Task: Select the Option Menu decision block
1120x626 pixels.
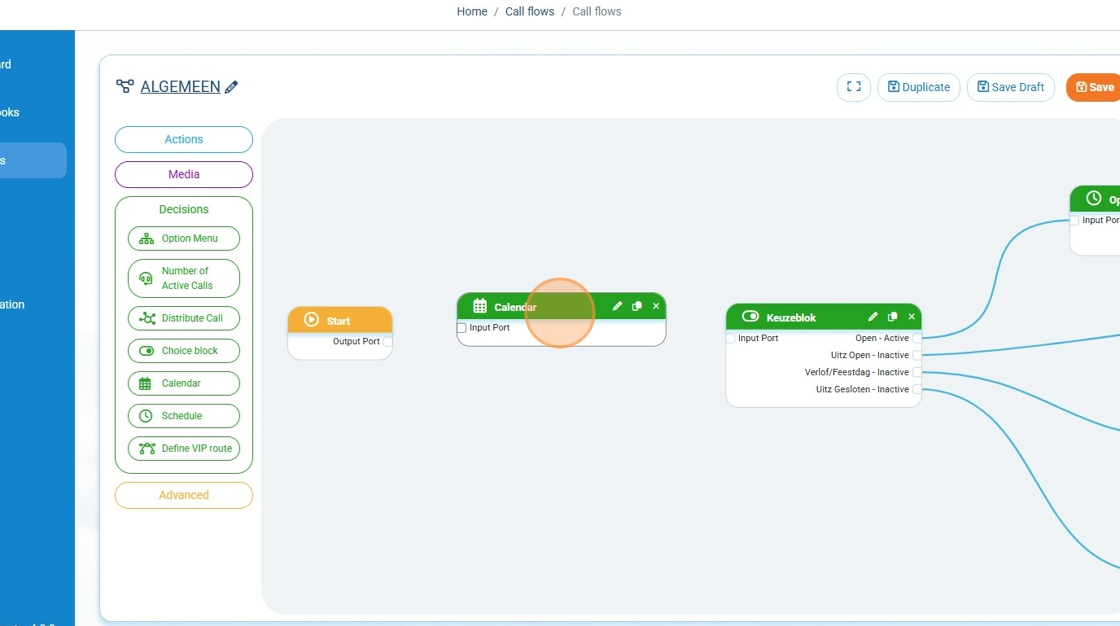Action: [184, 239]
